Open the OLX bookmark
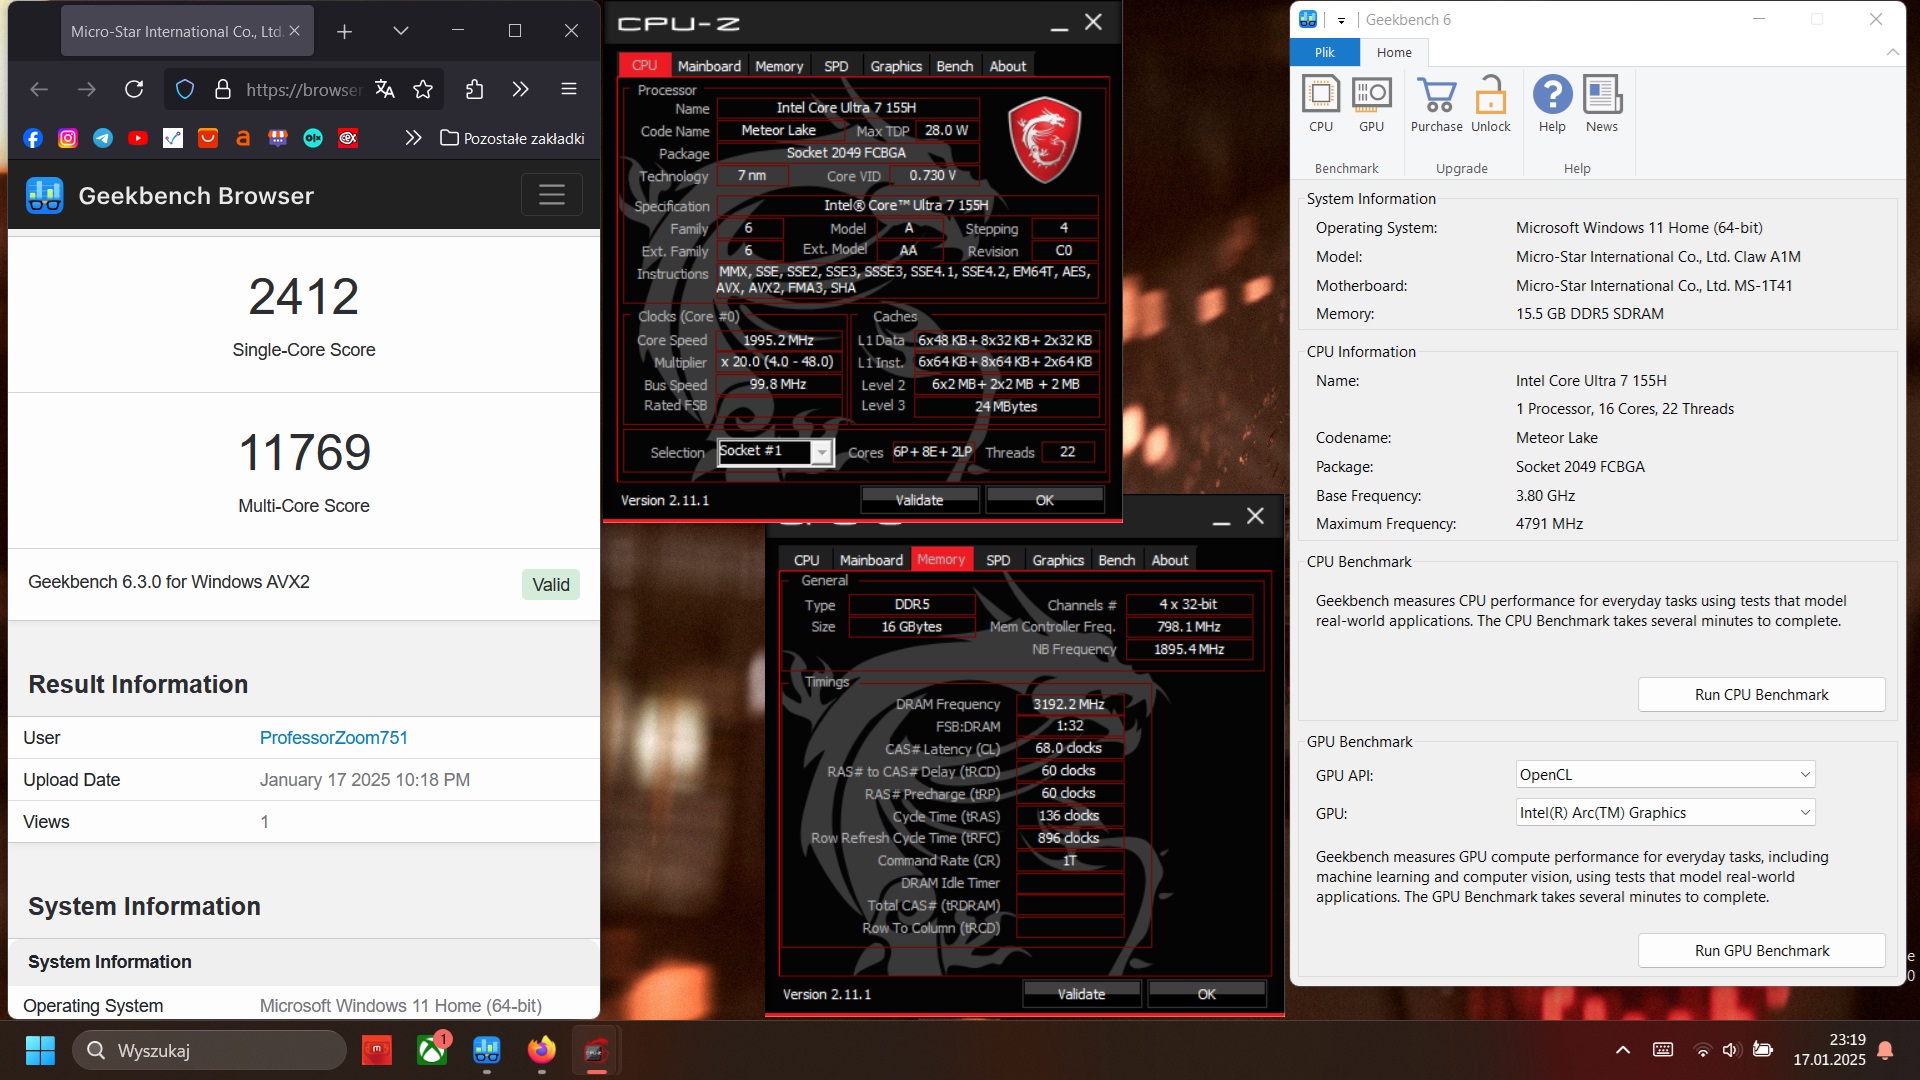 (x=313, y=138)
